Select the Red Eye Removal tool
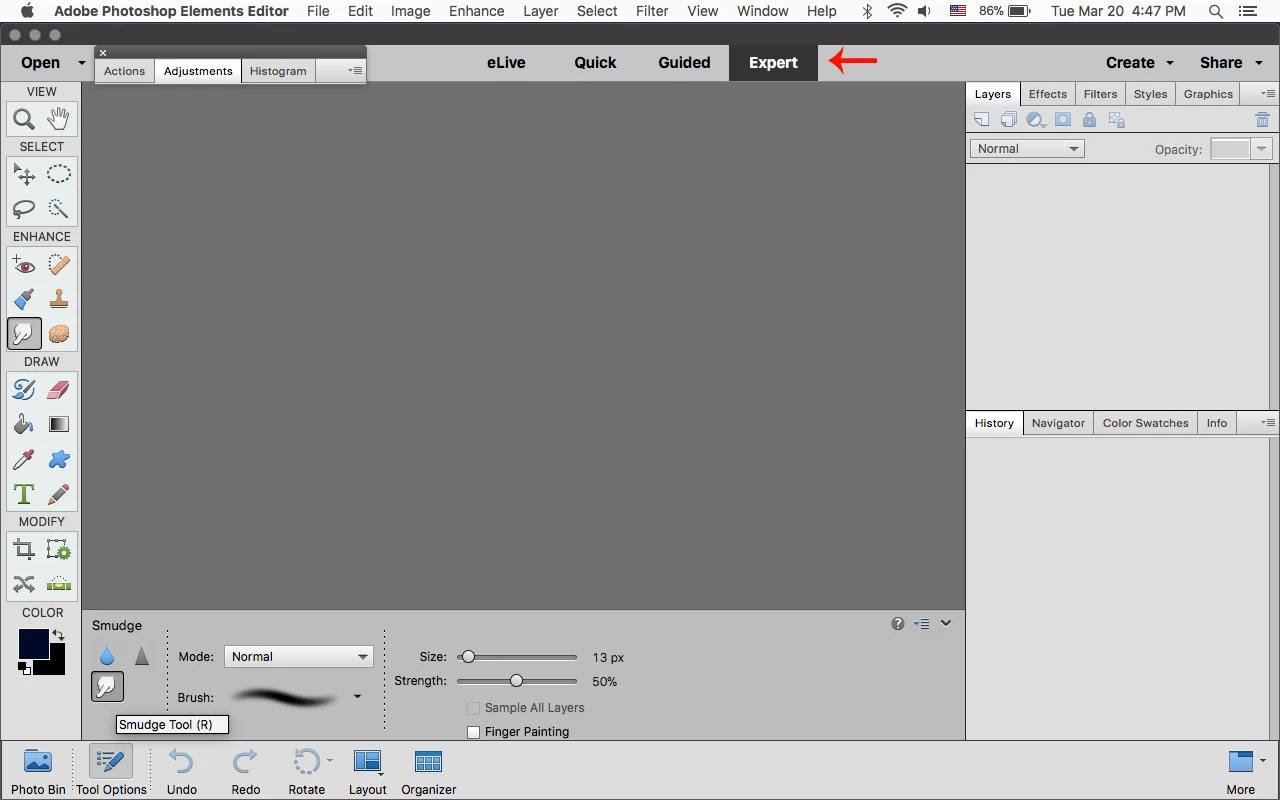Screen dimensions: 1280x800 click(24, 265)
